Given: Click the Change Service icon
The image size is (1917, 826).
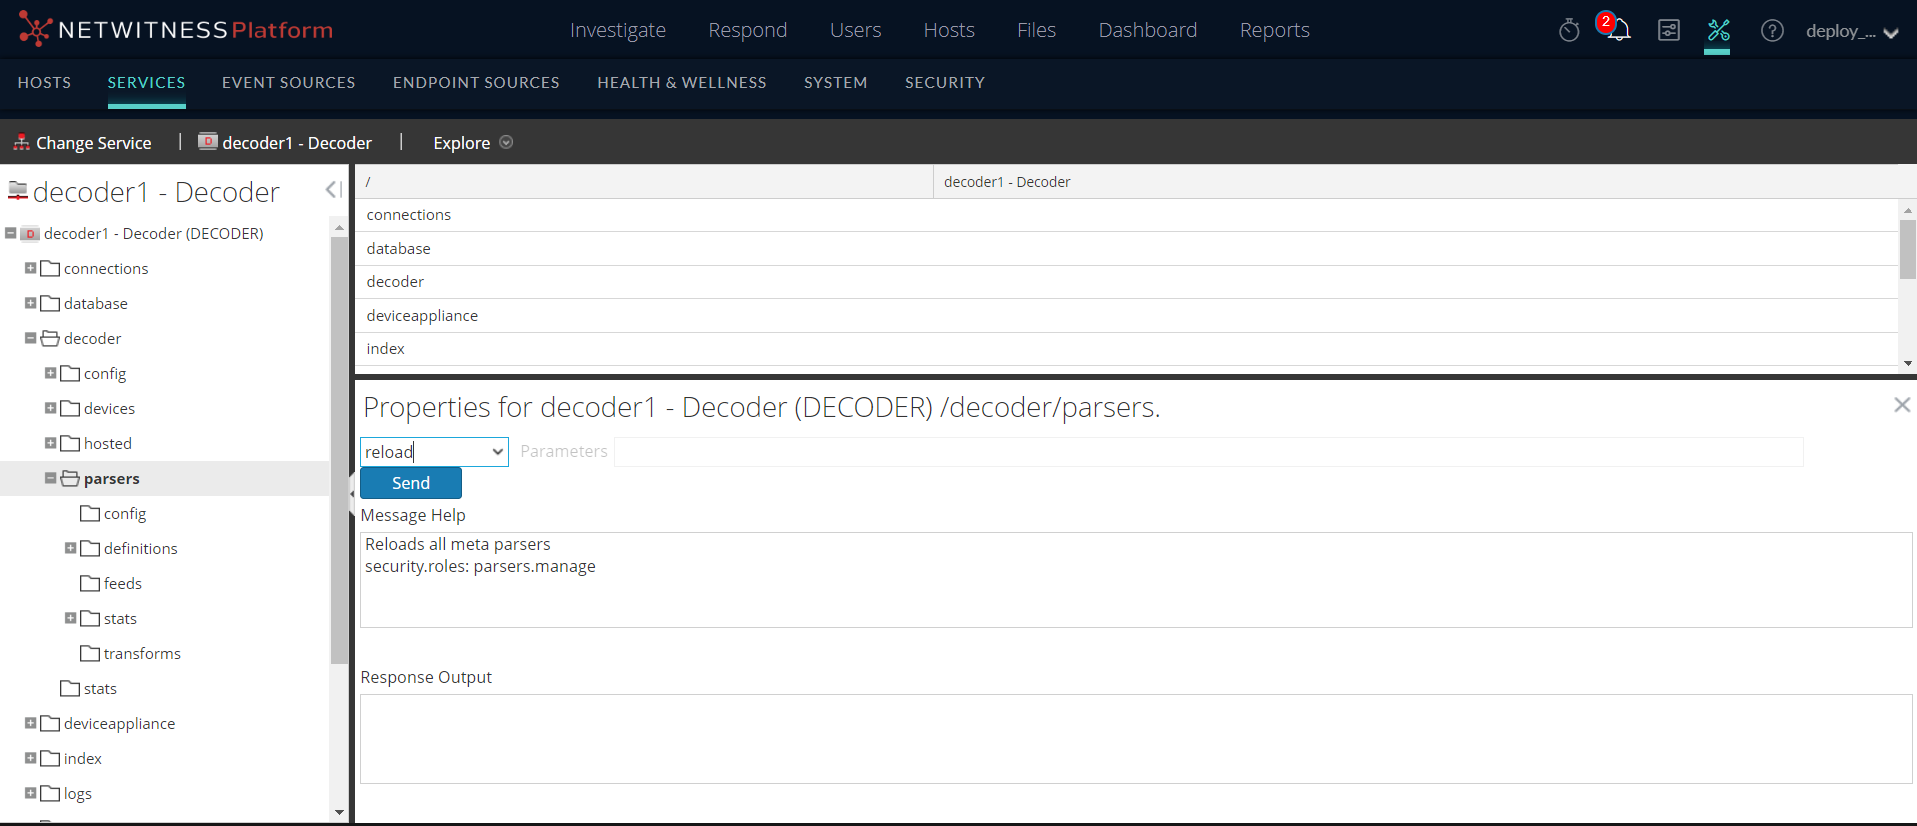Looking at the screenshot, I should coord(21,143).
